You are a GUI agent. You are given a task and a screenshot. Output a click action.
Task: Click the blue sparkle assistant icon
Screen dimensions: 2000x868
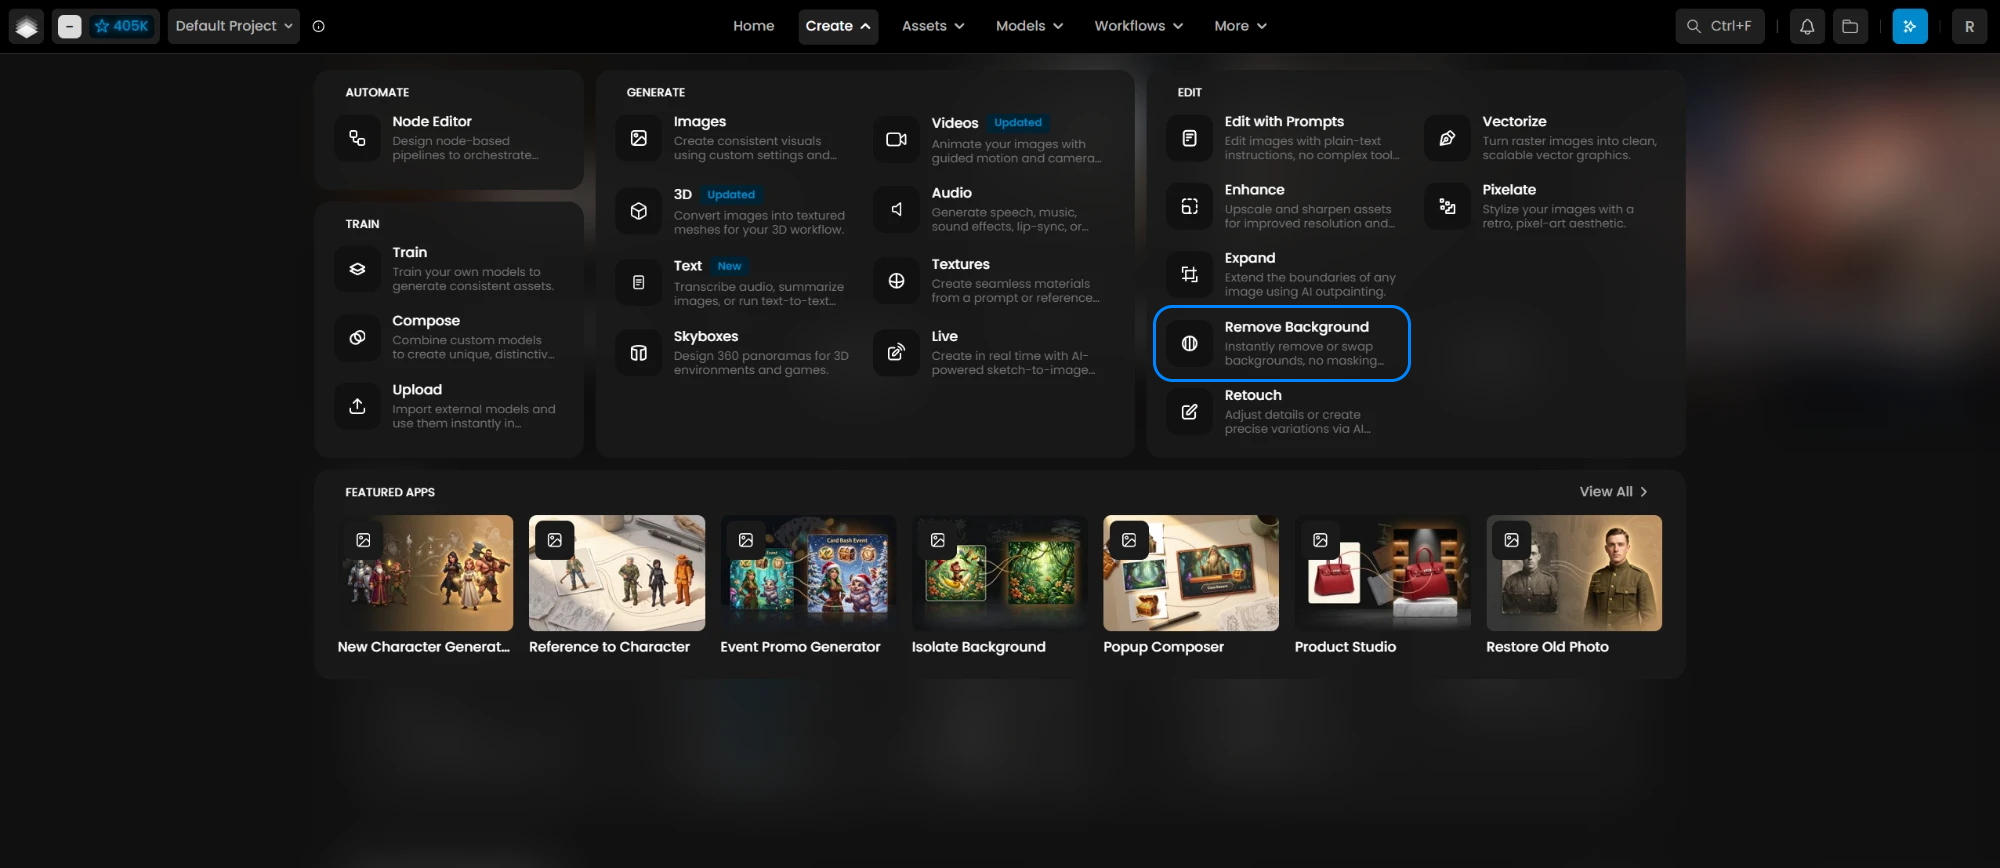click(1910, 27)
